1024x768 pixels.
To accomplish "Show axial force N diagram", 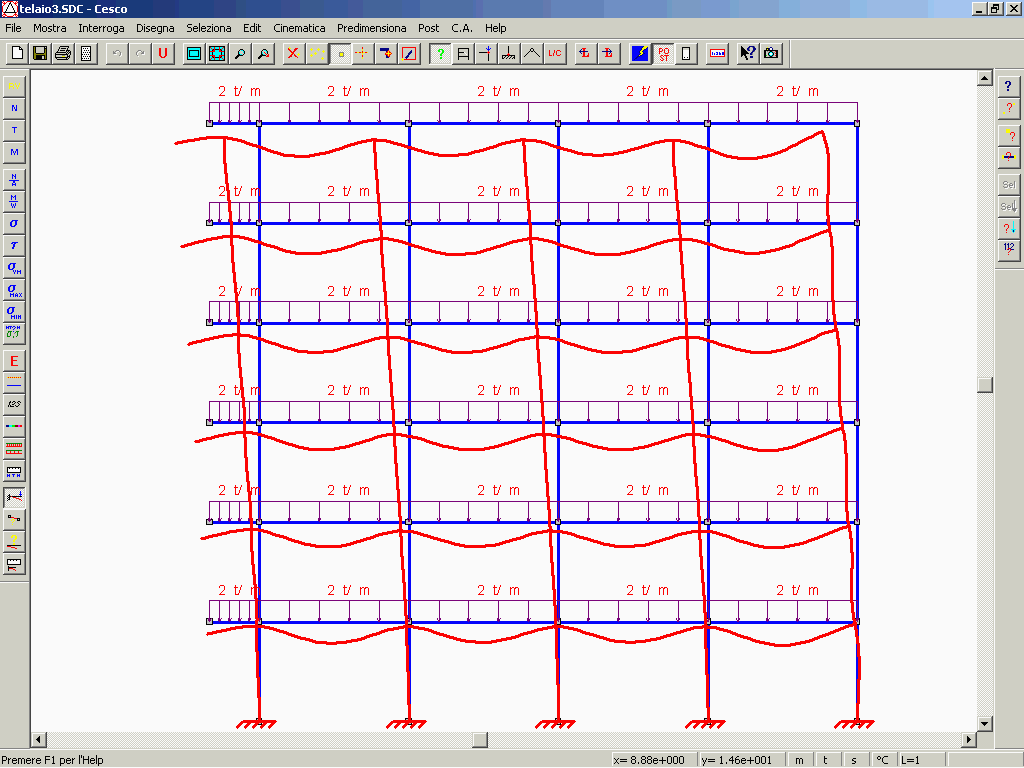I will coord(14,108).
